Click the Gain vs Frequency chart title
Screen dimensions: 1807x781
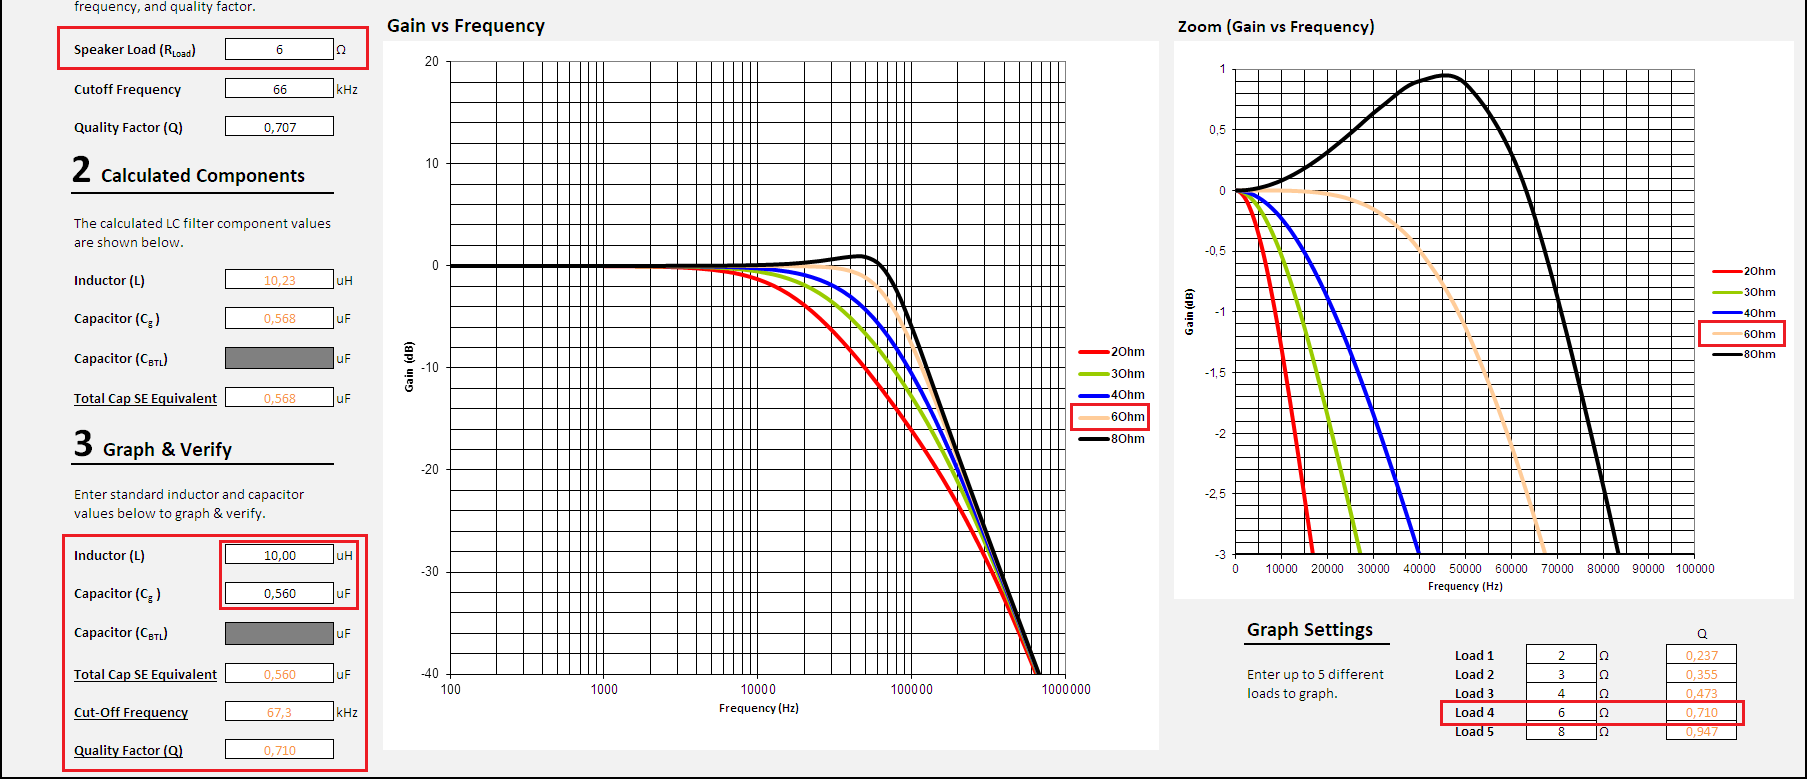466,26
